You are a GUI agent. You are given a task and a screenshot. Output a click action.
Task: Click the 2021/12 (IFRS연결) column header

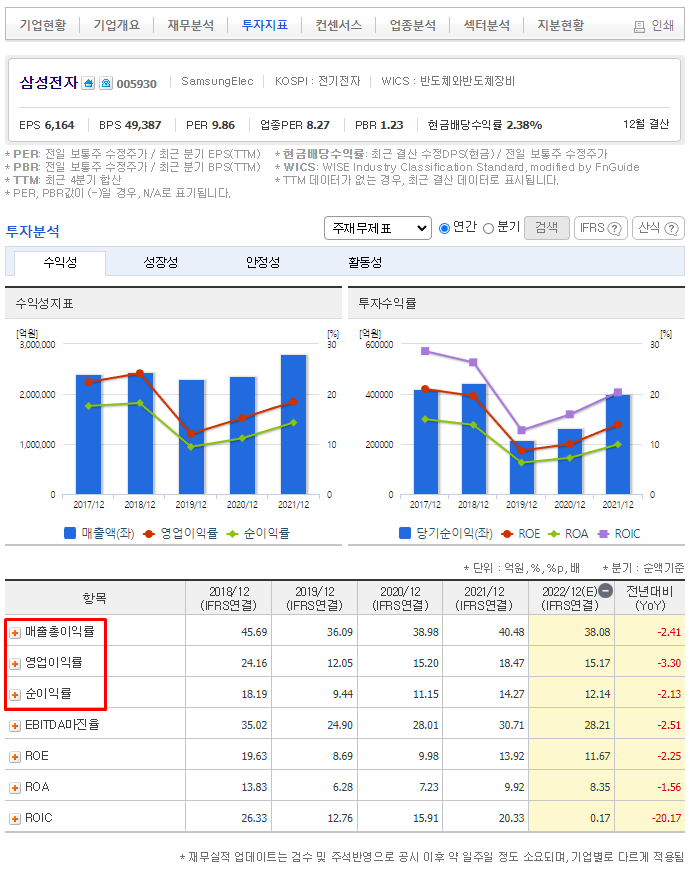point(484,598)
